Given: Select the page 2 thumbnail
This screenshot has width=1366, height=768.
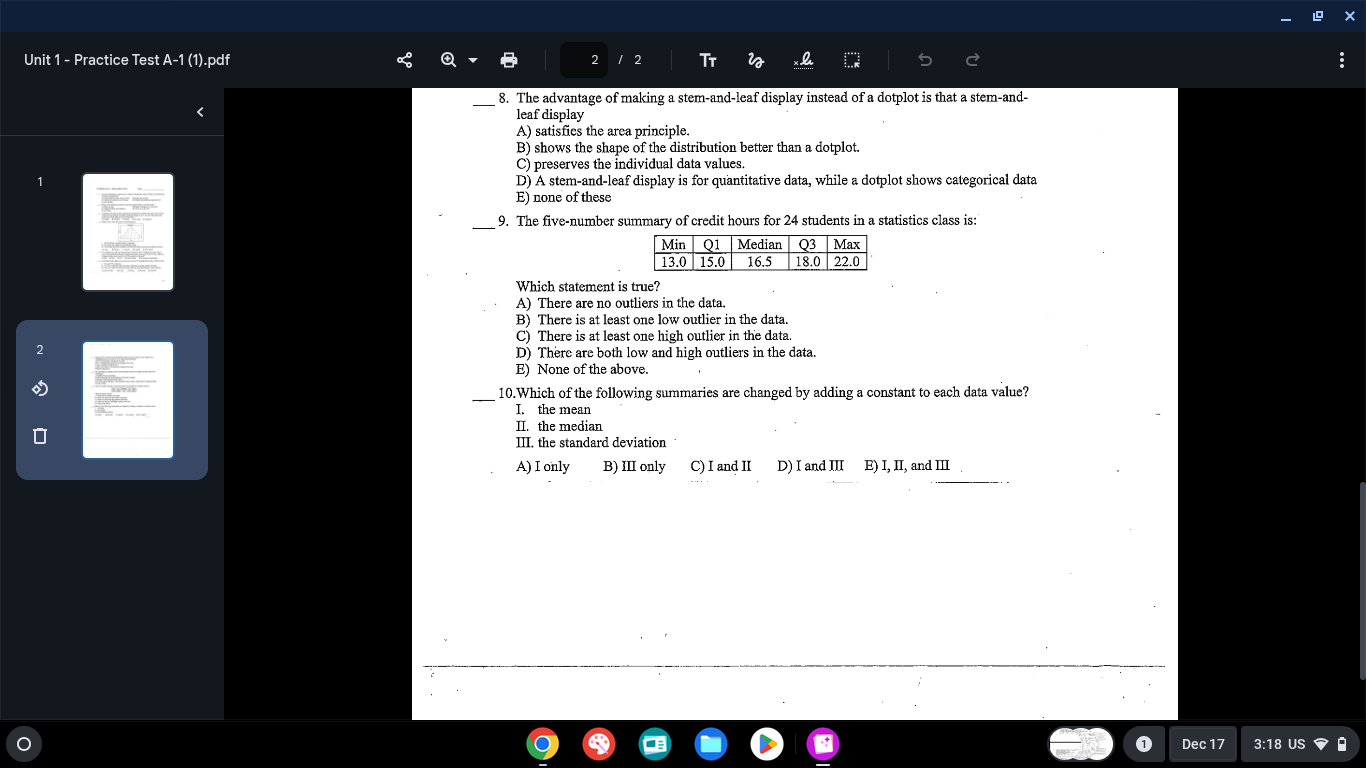Looking at the screenshot, I should click(128, 400).
